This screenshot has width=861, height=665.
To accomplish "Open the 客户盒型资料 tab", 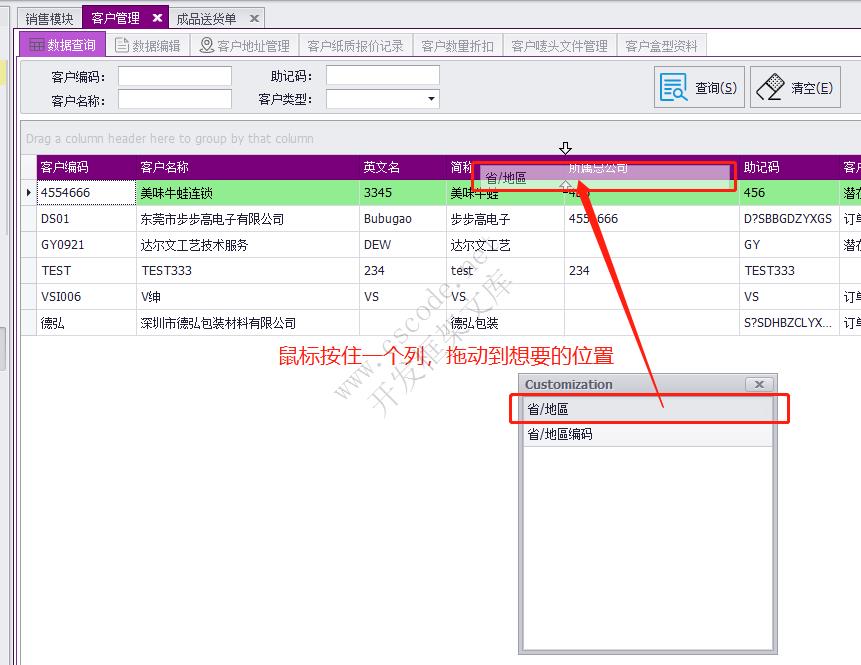I will coord(659,43).
